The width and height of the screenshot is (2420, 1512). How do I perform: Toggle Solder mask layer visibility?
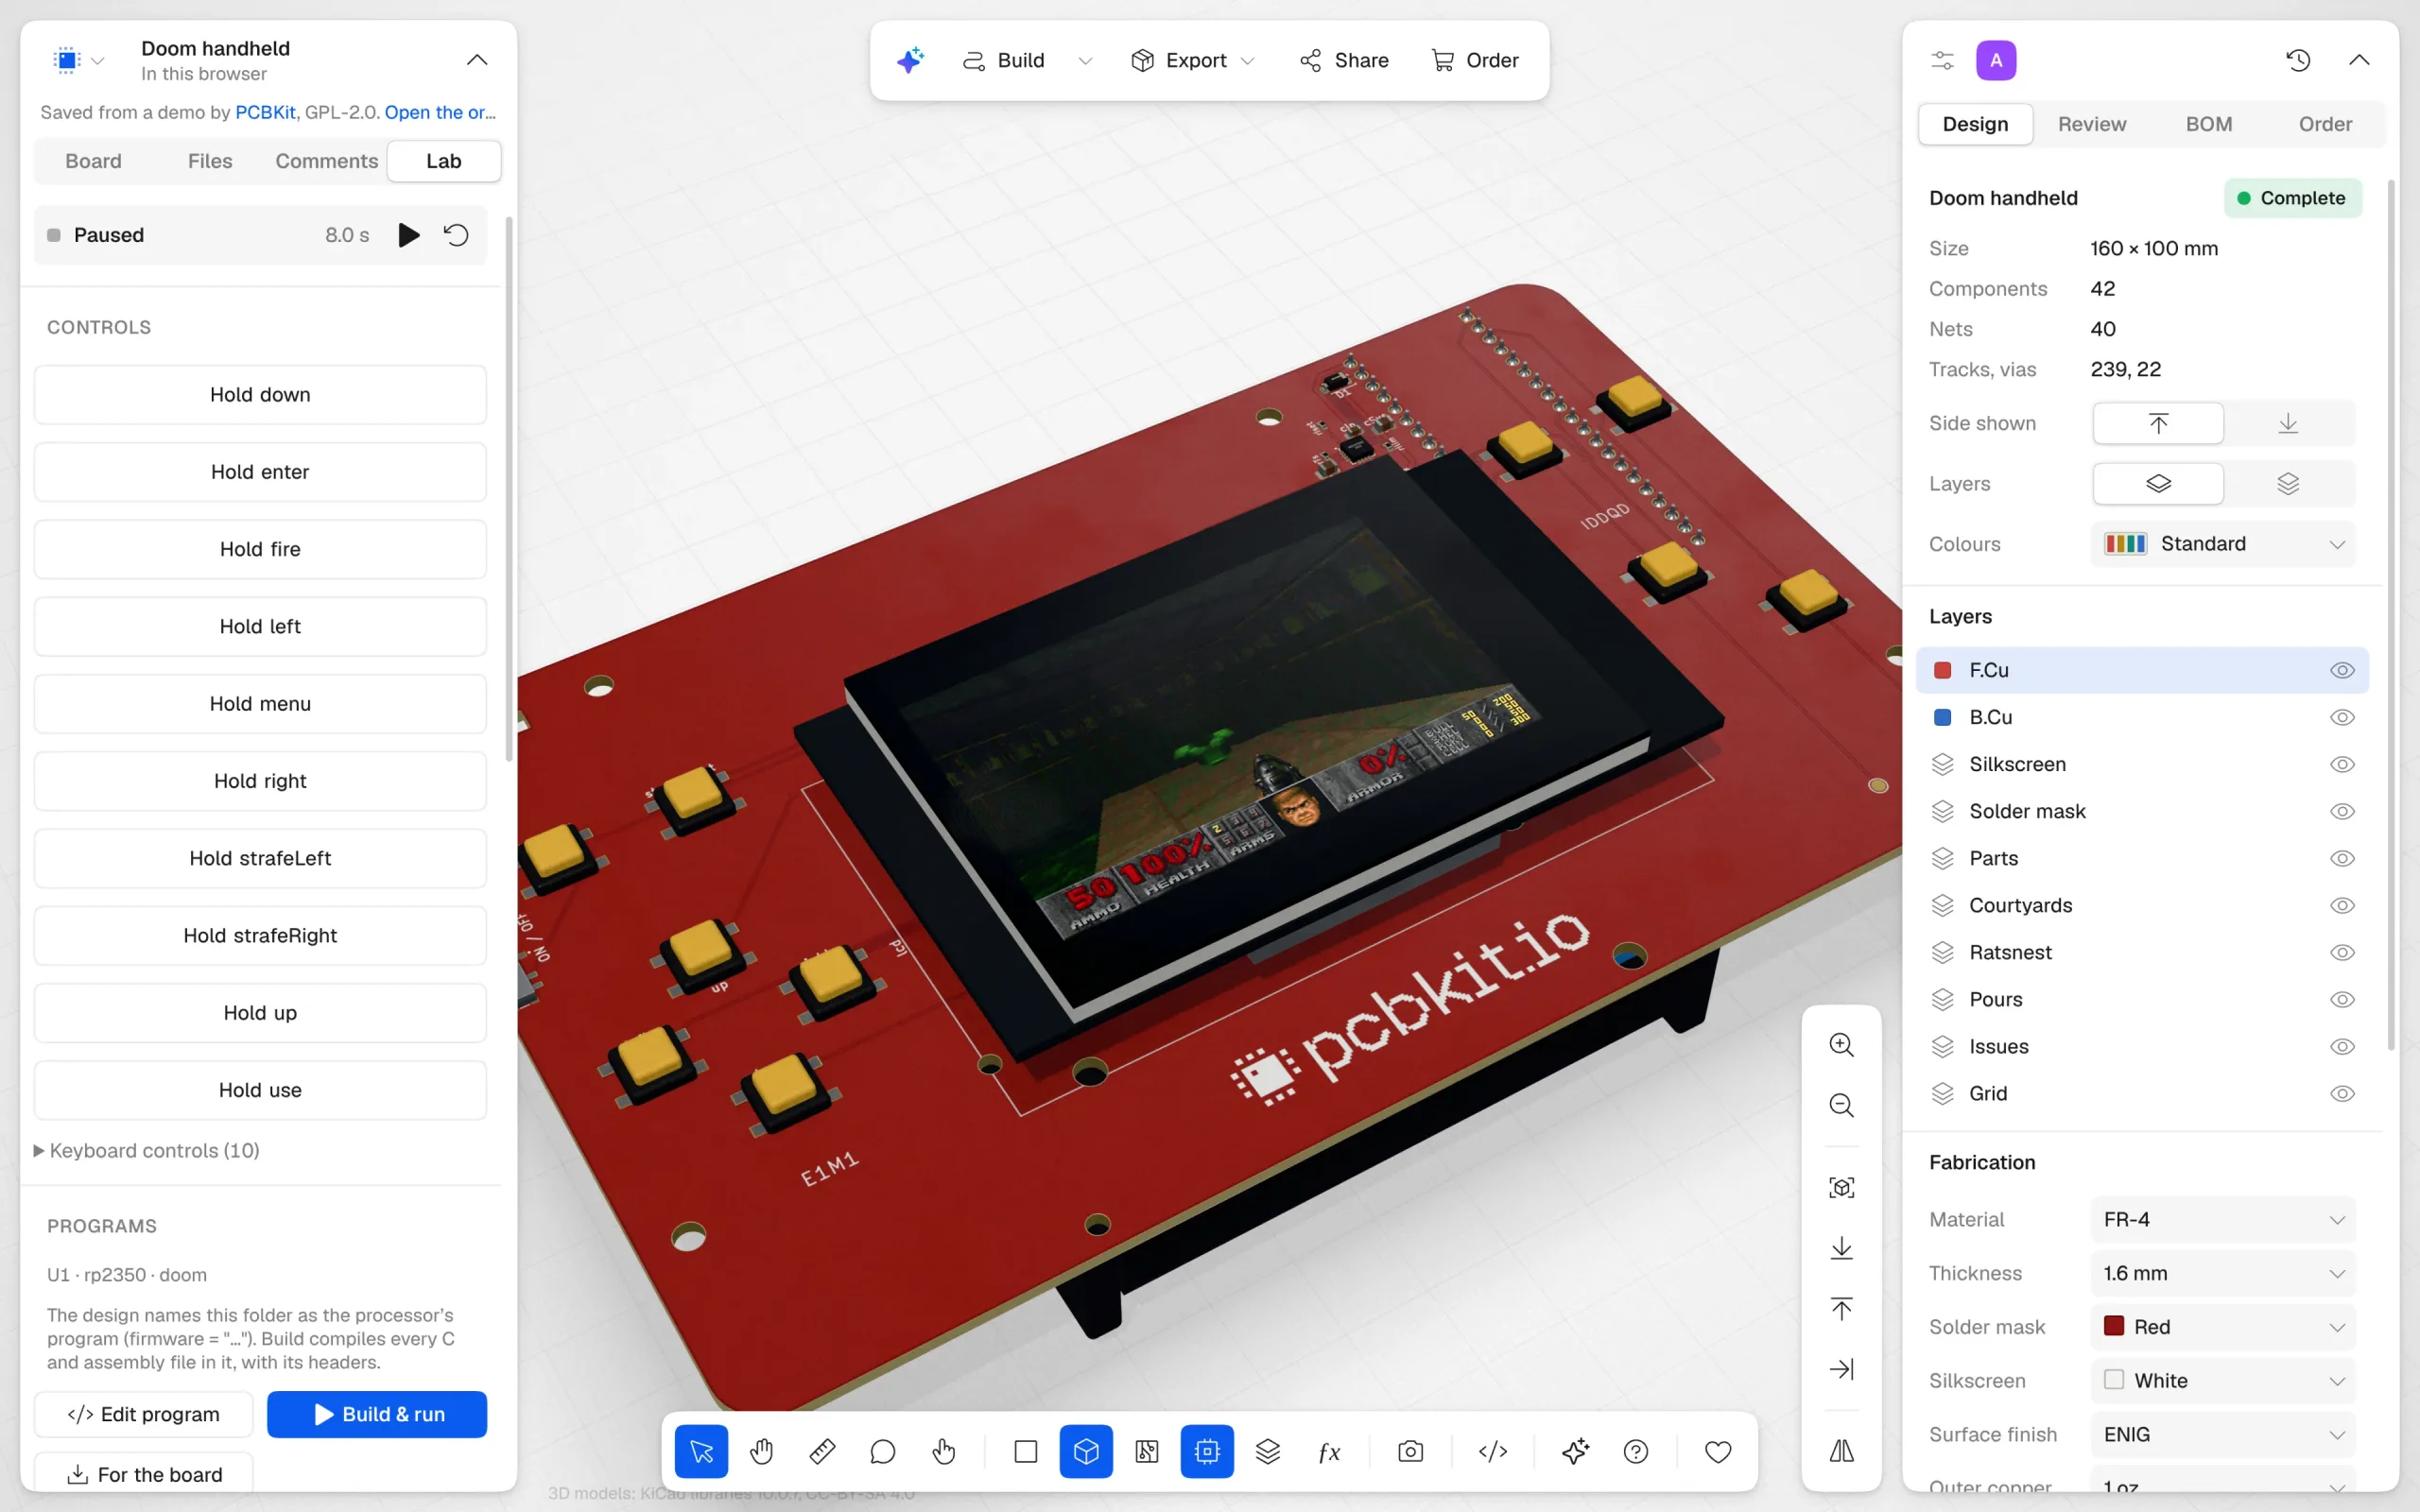[2342, 811]
